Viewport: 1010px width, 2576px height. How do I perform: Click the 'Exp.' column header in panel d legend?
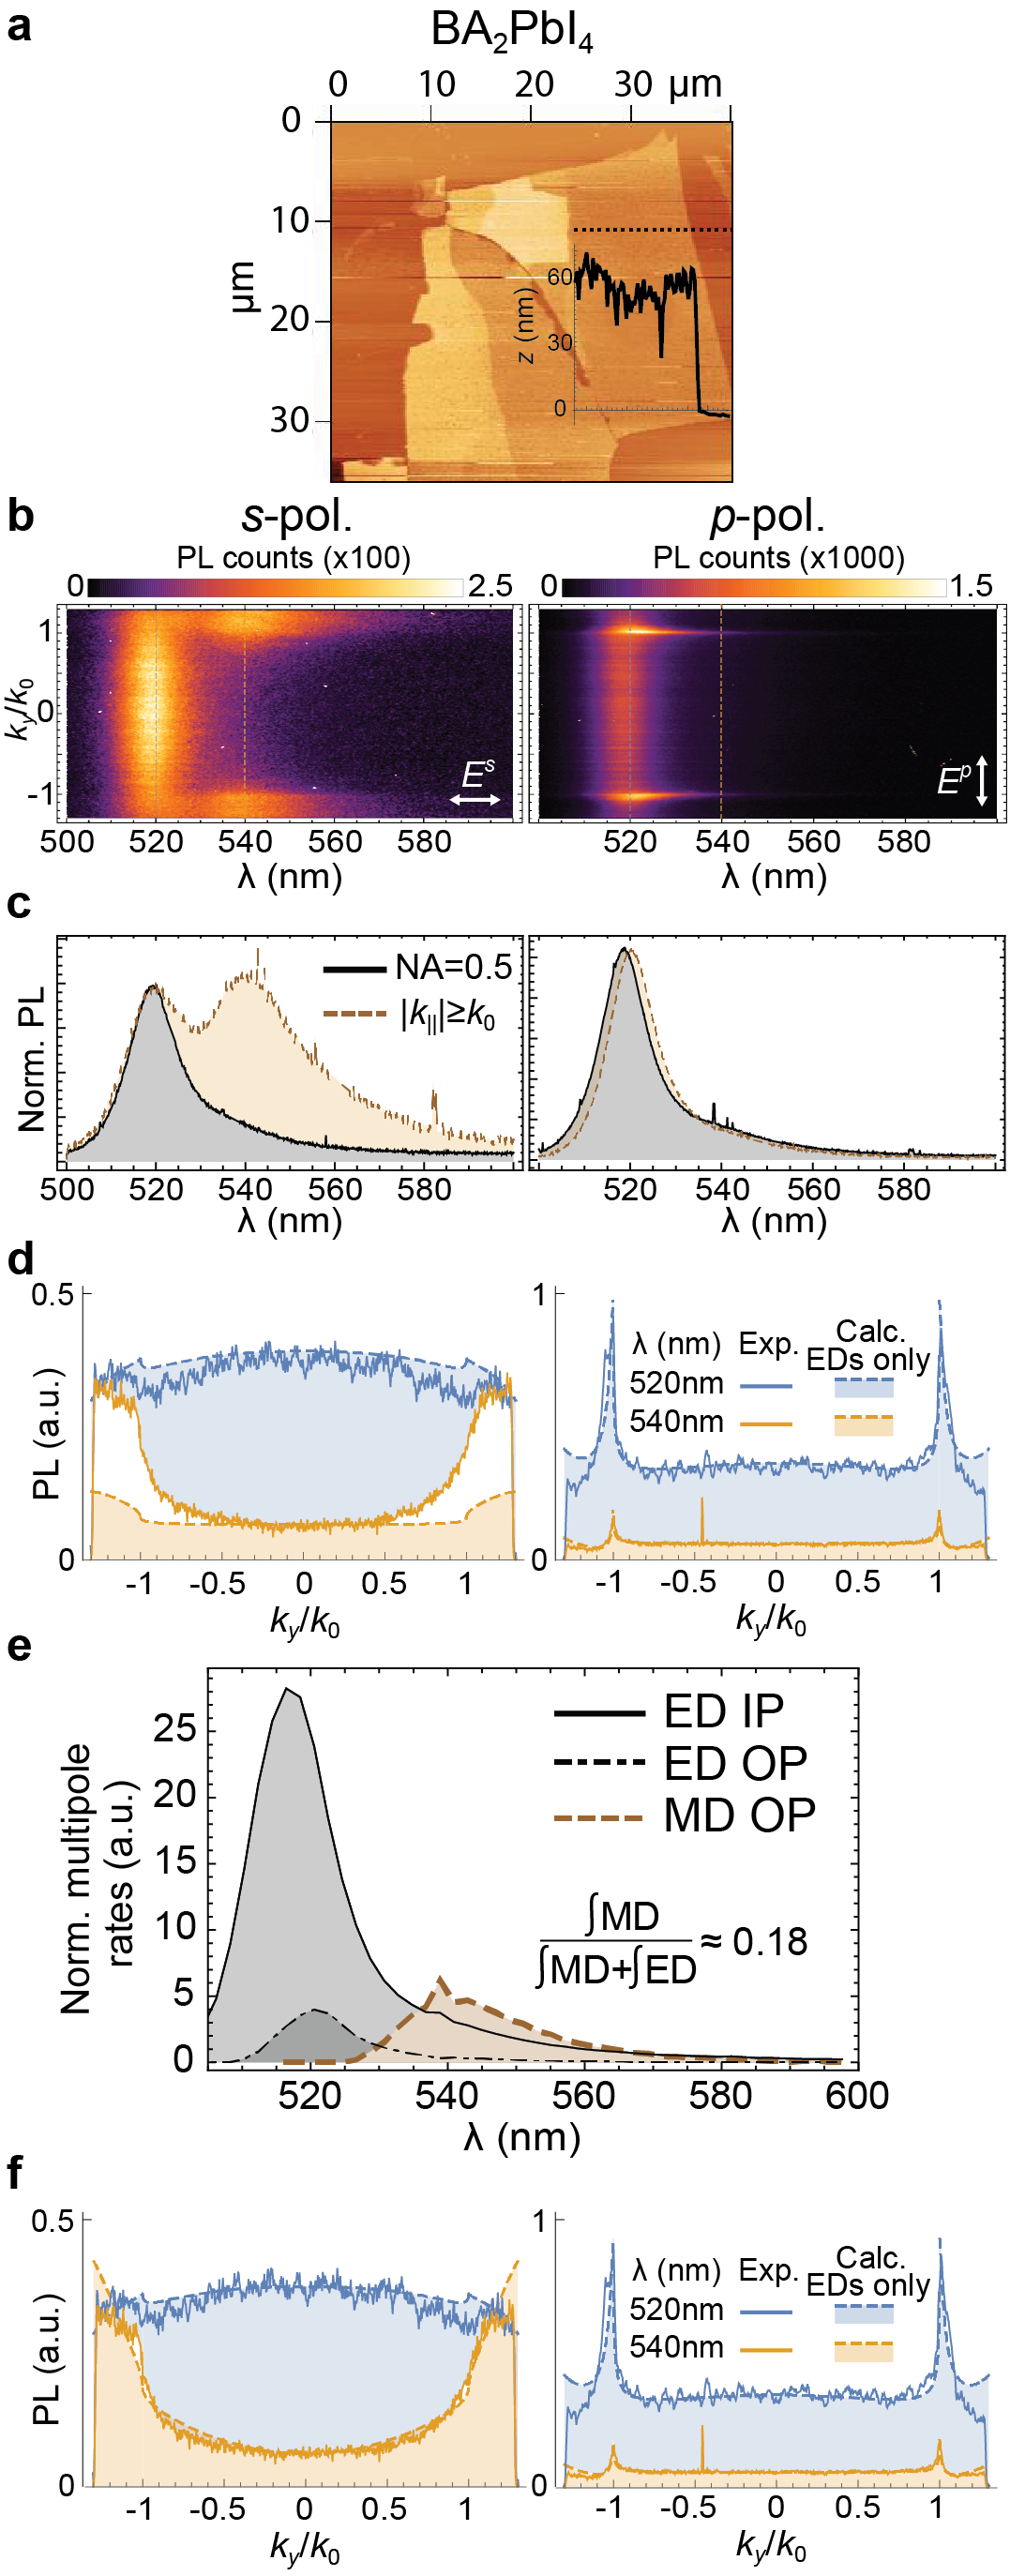[x=768, y=1345]
